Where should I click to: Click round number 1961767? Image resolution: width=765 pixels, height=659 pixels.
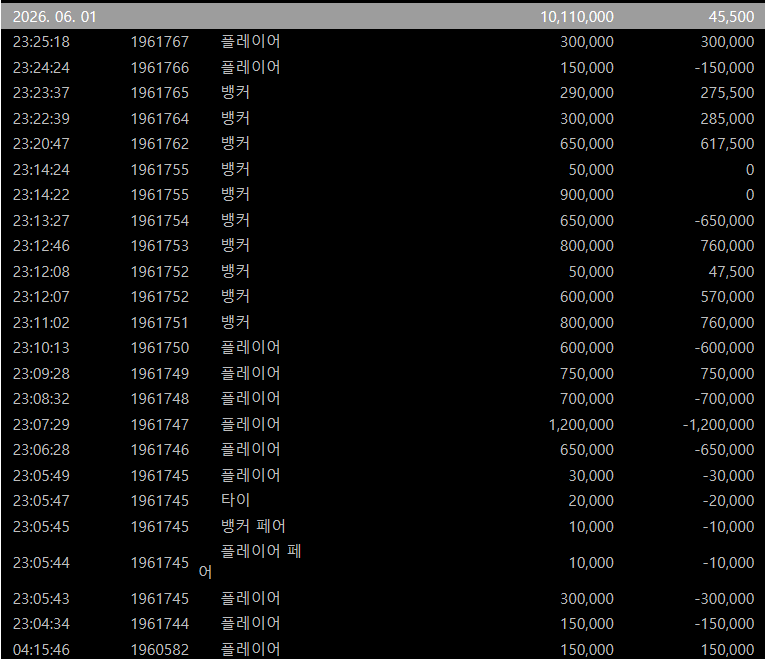click(x=160, y=42)
